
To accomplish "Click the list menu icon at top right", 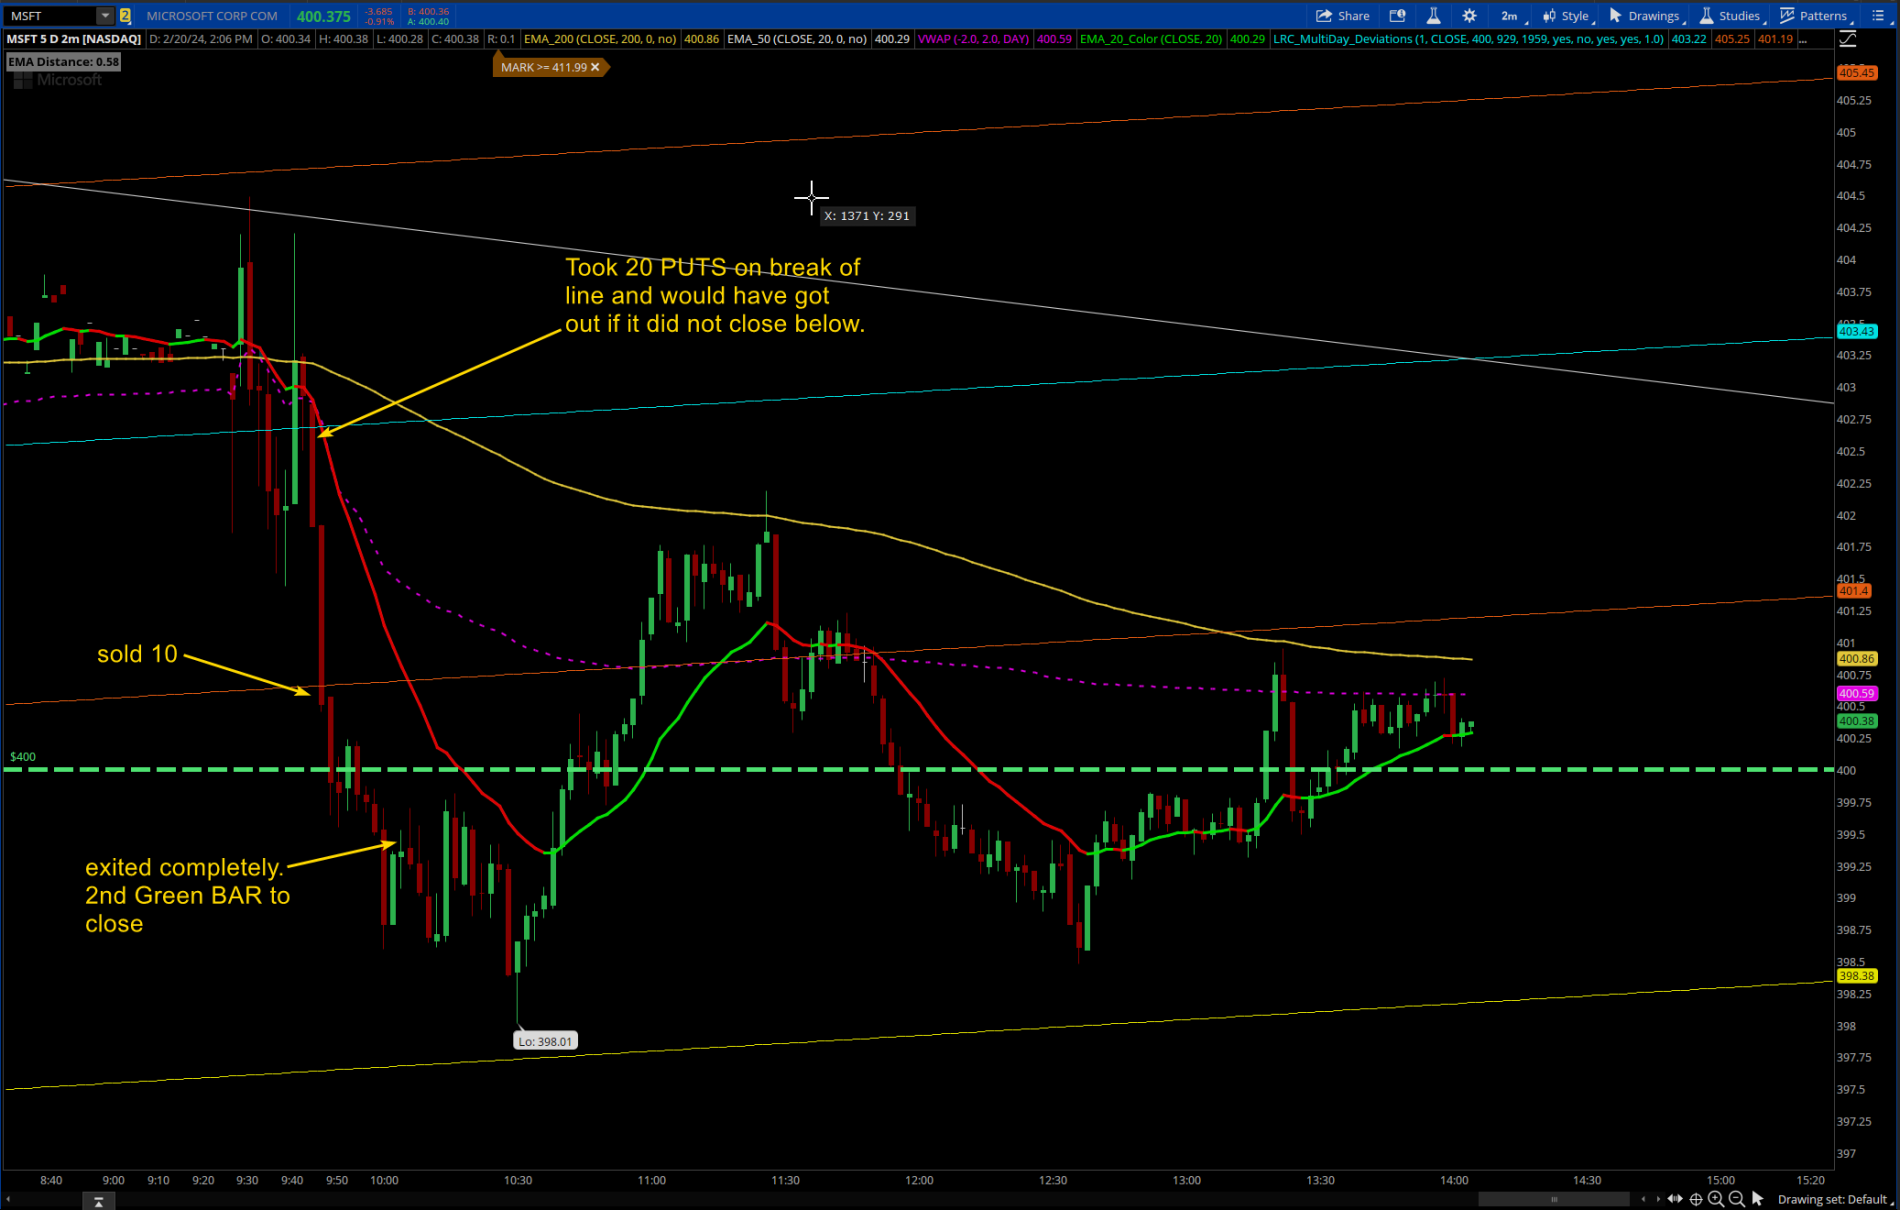I will [x=1878, y=15].
